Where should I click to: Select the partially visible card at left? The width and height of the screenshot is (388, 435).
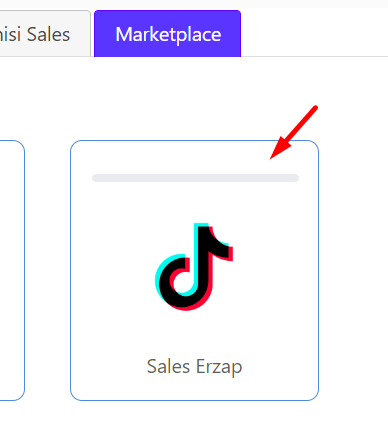(x=12, y=270)
